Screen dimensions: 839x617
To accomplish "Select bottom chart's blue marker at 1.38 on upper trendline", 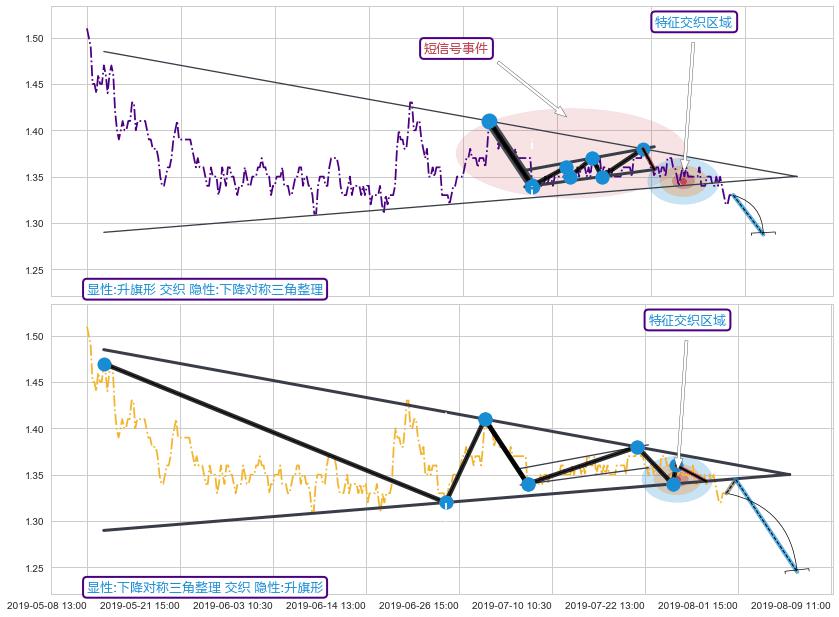I will click(x=637, y=447).
